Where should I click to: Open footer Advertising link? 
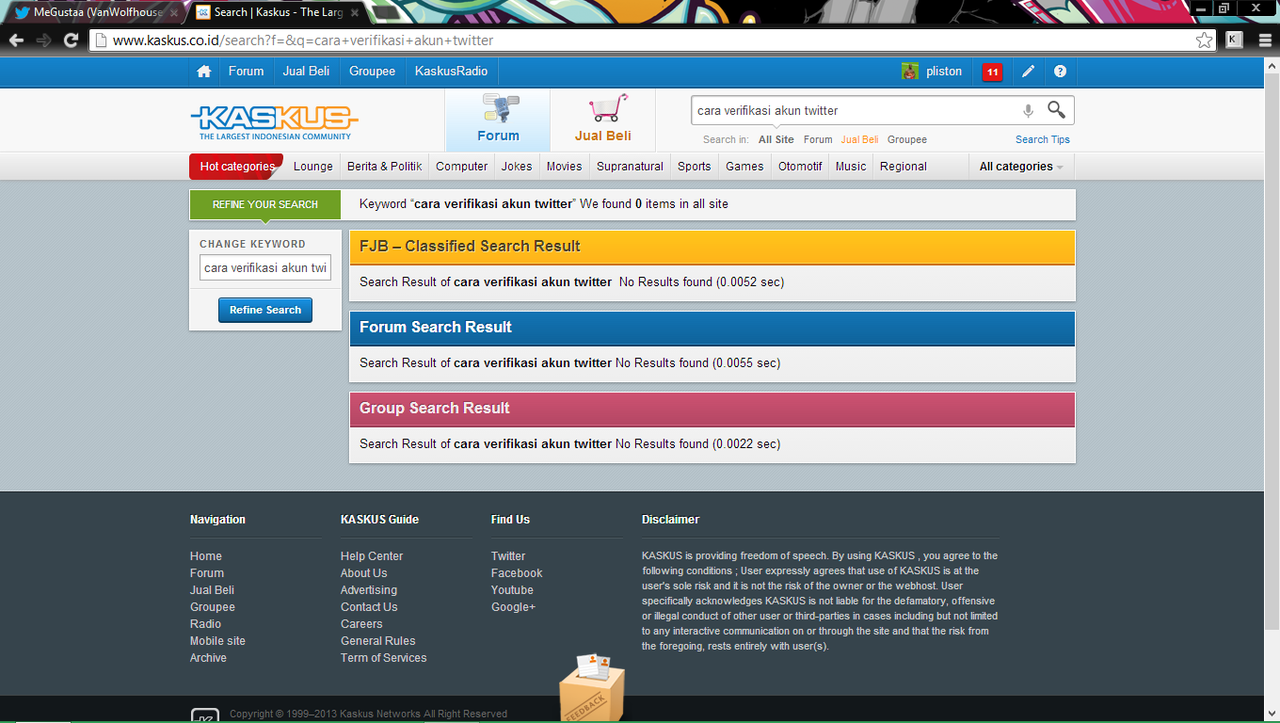point(369,590)
